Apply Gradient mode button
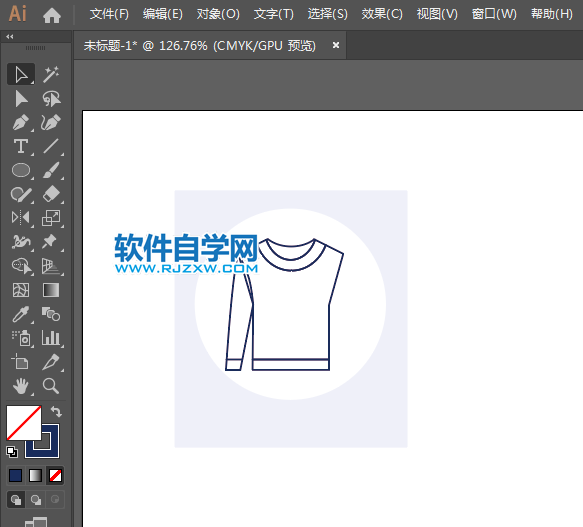 [x=35, y=475]
